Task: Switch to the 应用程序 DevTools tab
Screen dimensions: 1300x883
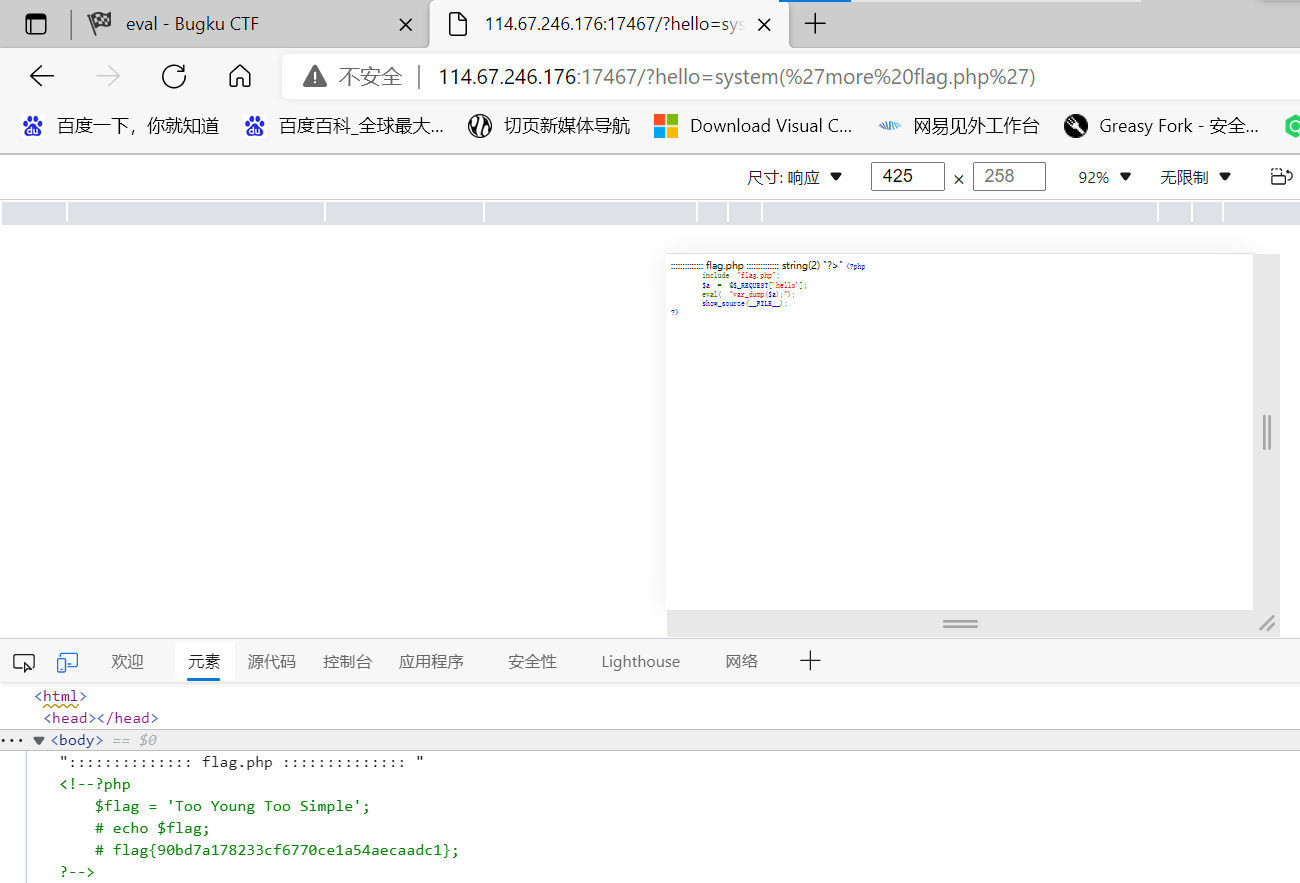Action: click(x=431, y=662)
